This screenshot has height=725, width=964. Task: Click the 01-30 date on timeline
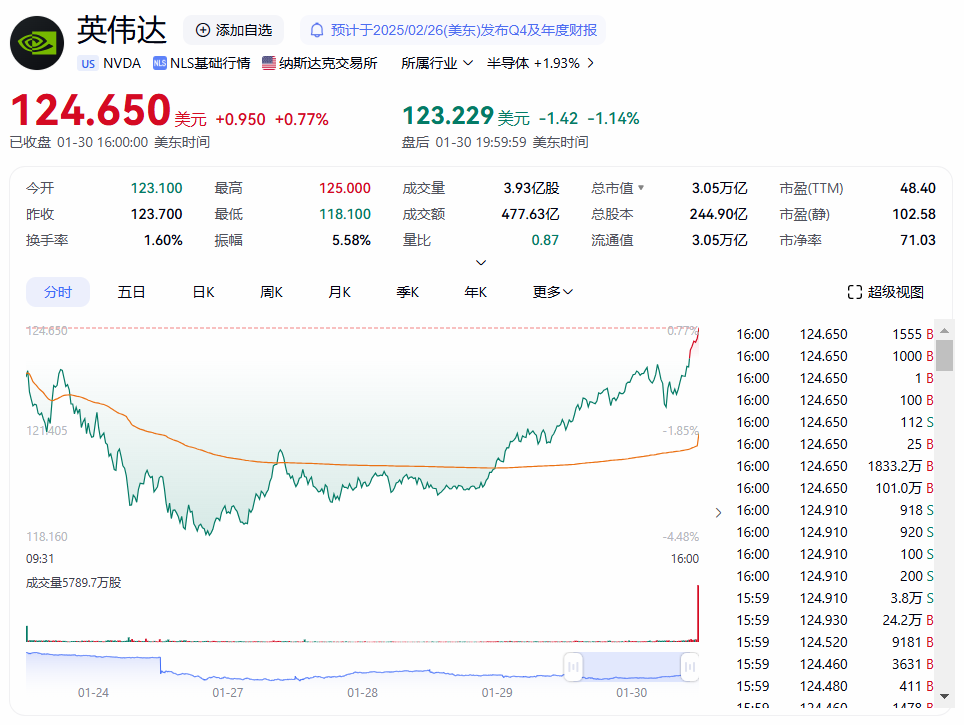[x=631, y=692]
